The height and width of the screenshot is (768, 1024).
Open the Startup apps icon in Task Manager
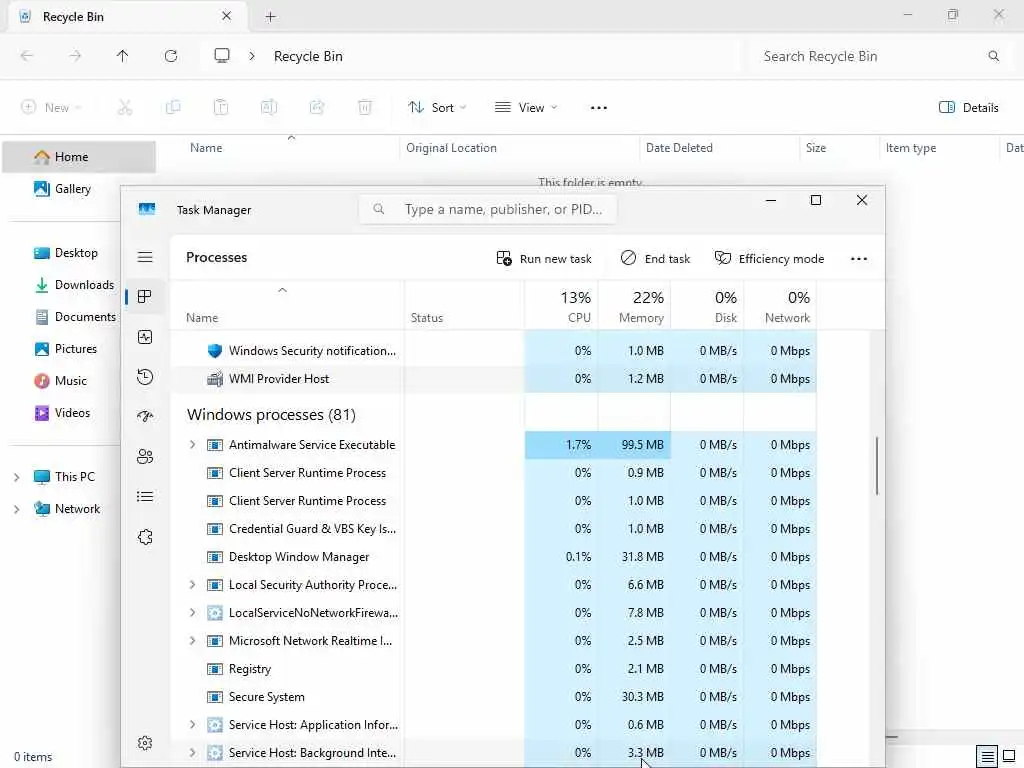pos(145,417)
